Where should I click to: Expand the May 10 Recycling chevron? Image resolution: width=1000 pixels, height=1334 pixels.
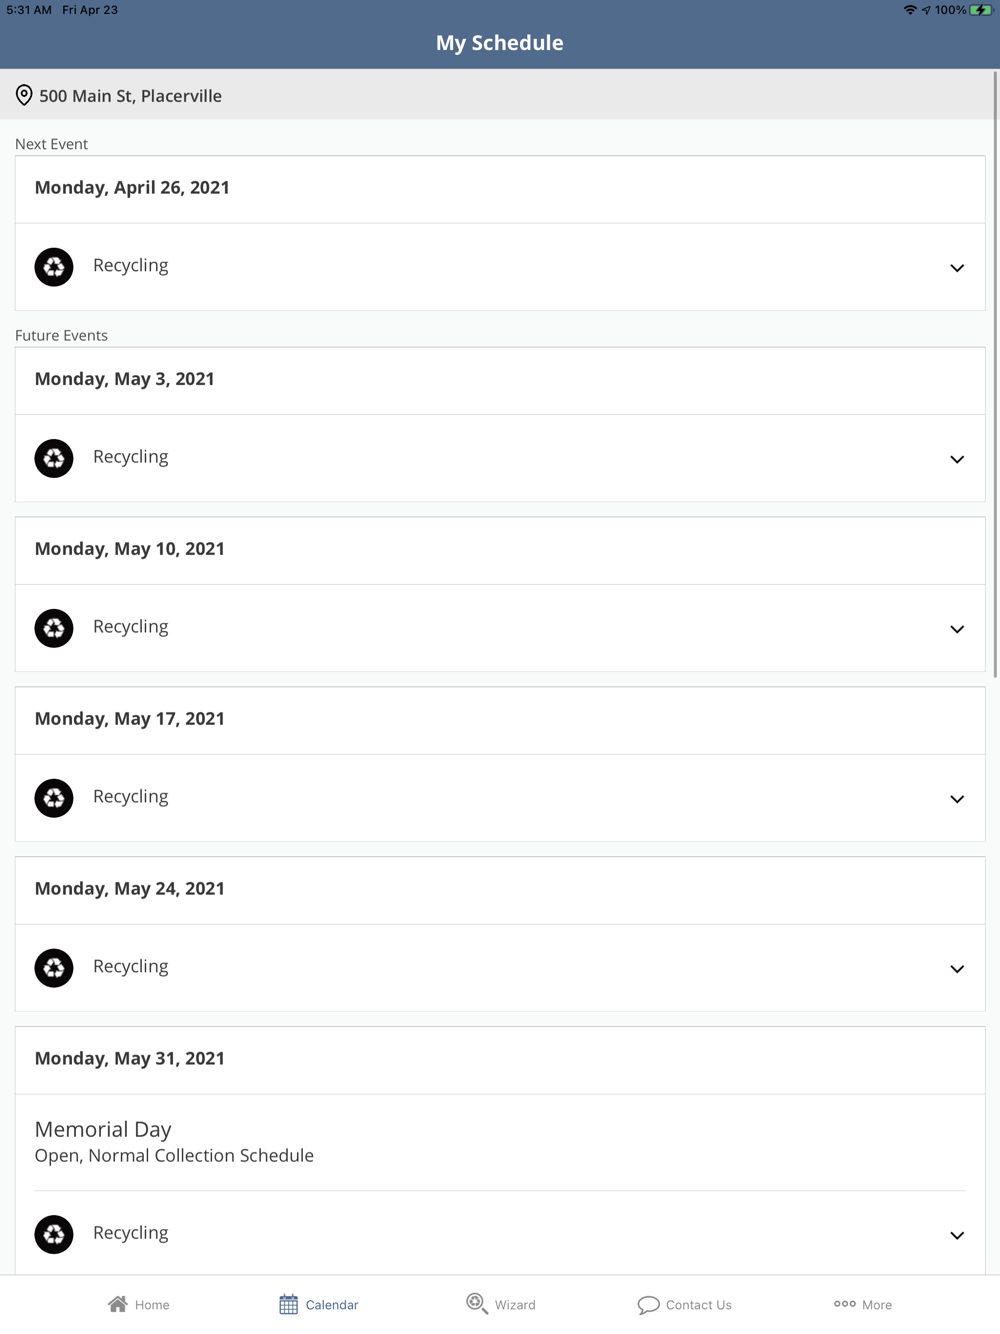click(x=957, y=629)
